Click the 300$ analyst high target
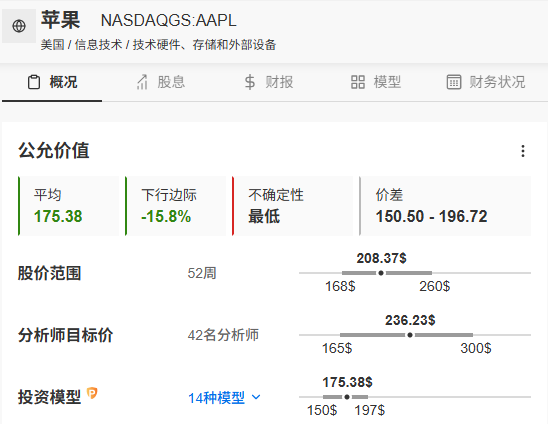548x424 pixels. [476, 348]
